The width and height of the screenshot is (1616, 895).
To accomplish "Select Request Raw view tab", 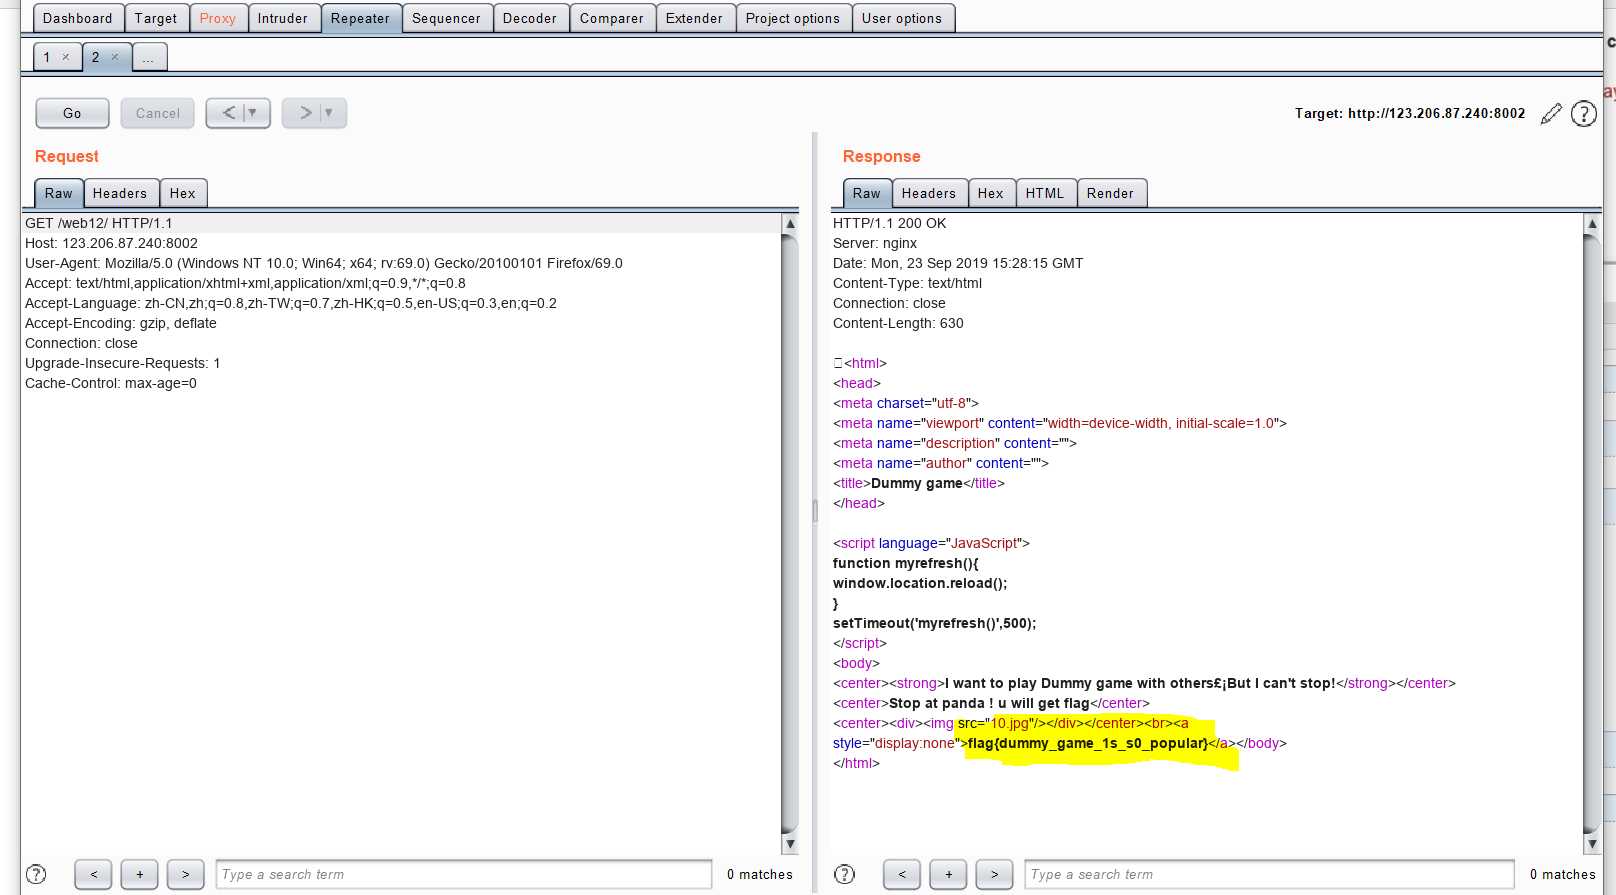I will pyautogui.click(x=58, y=193).
